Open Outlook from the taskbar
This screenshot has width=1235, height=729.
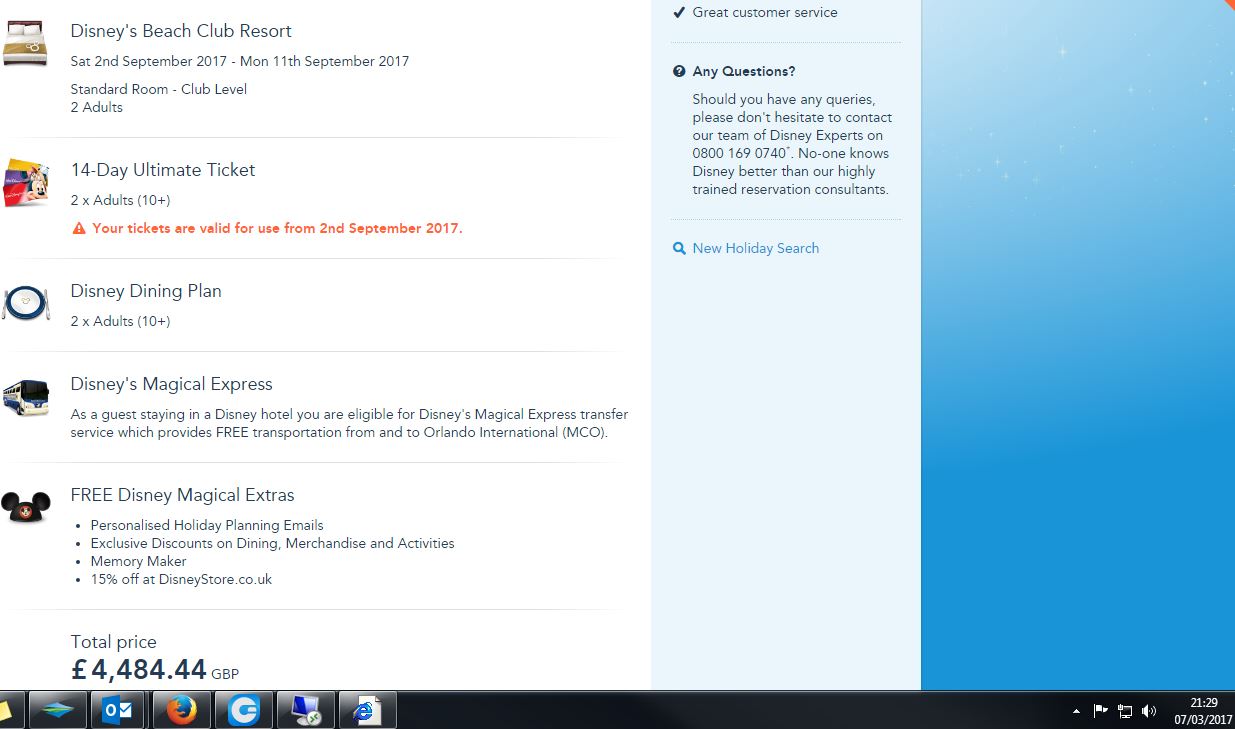click(x=118, y=710)
